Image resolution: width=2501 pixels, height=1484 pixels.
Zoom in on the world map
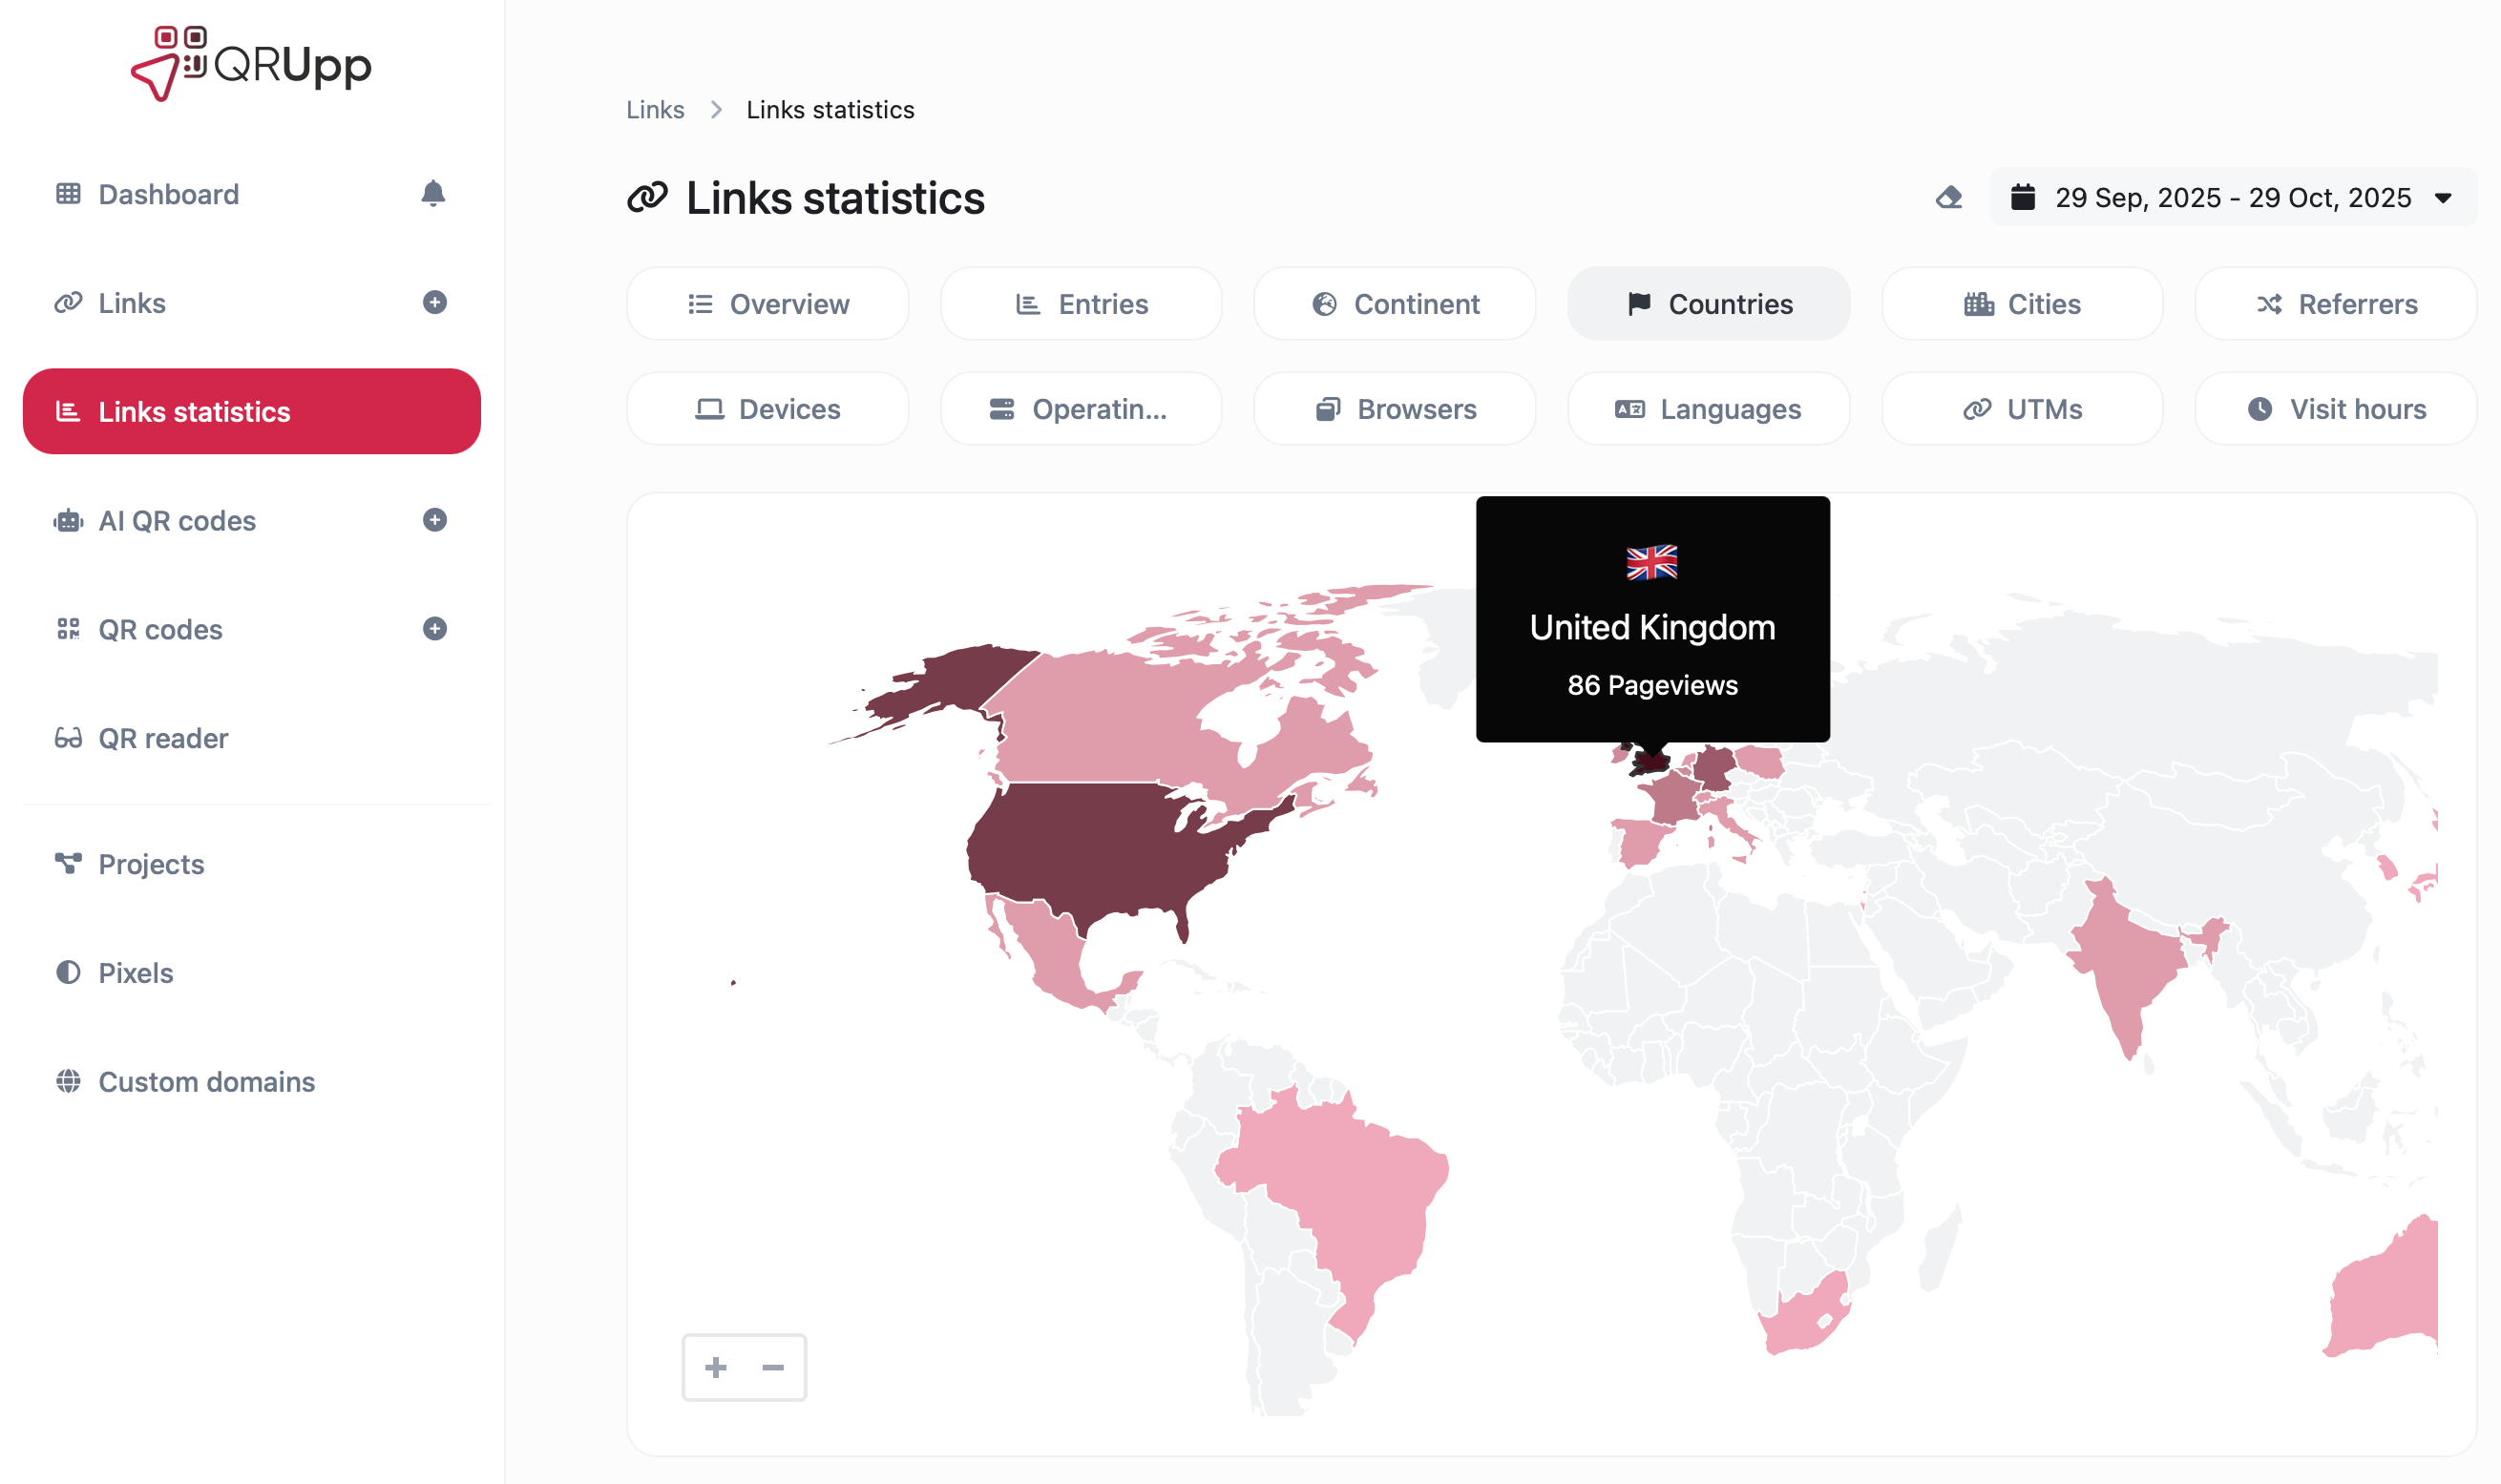pos(716,1367)
